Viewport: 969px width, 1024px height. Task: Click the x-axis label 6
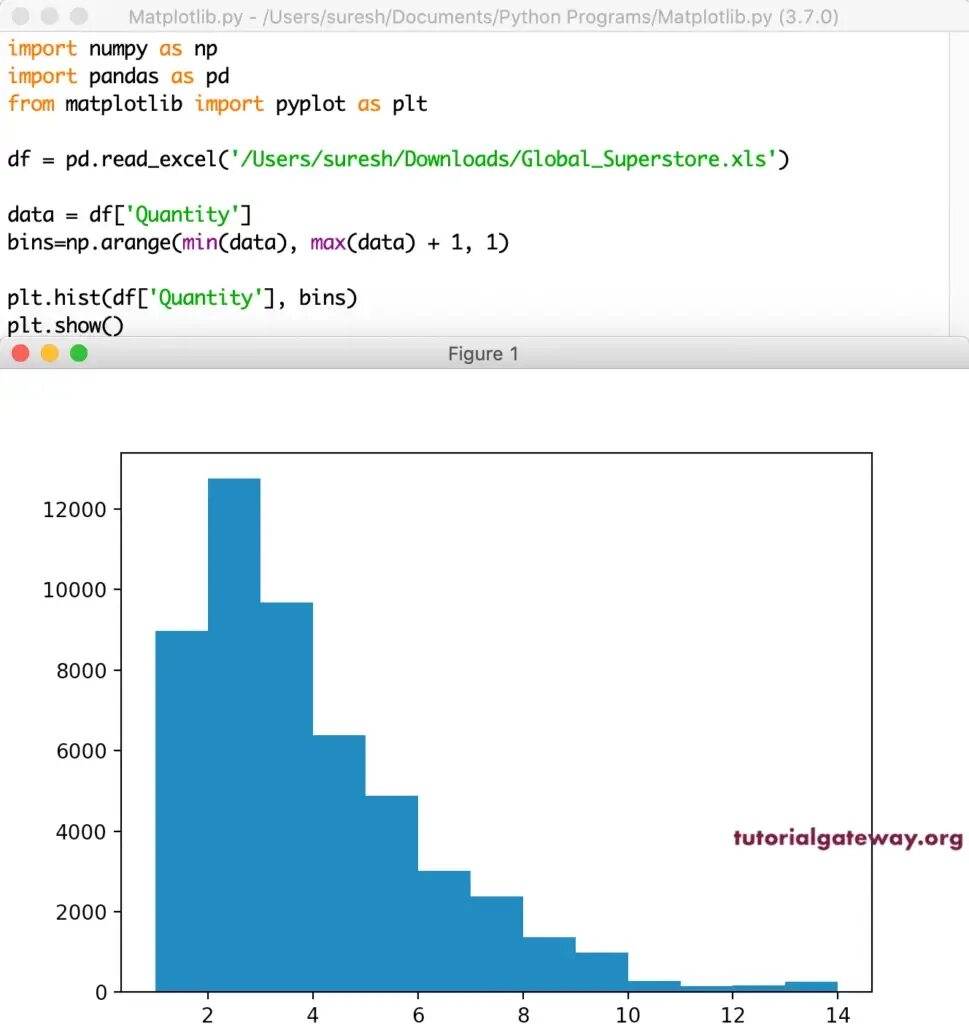[x=419, y=1014]
